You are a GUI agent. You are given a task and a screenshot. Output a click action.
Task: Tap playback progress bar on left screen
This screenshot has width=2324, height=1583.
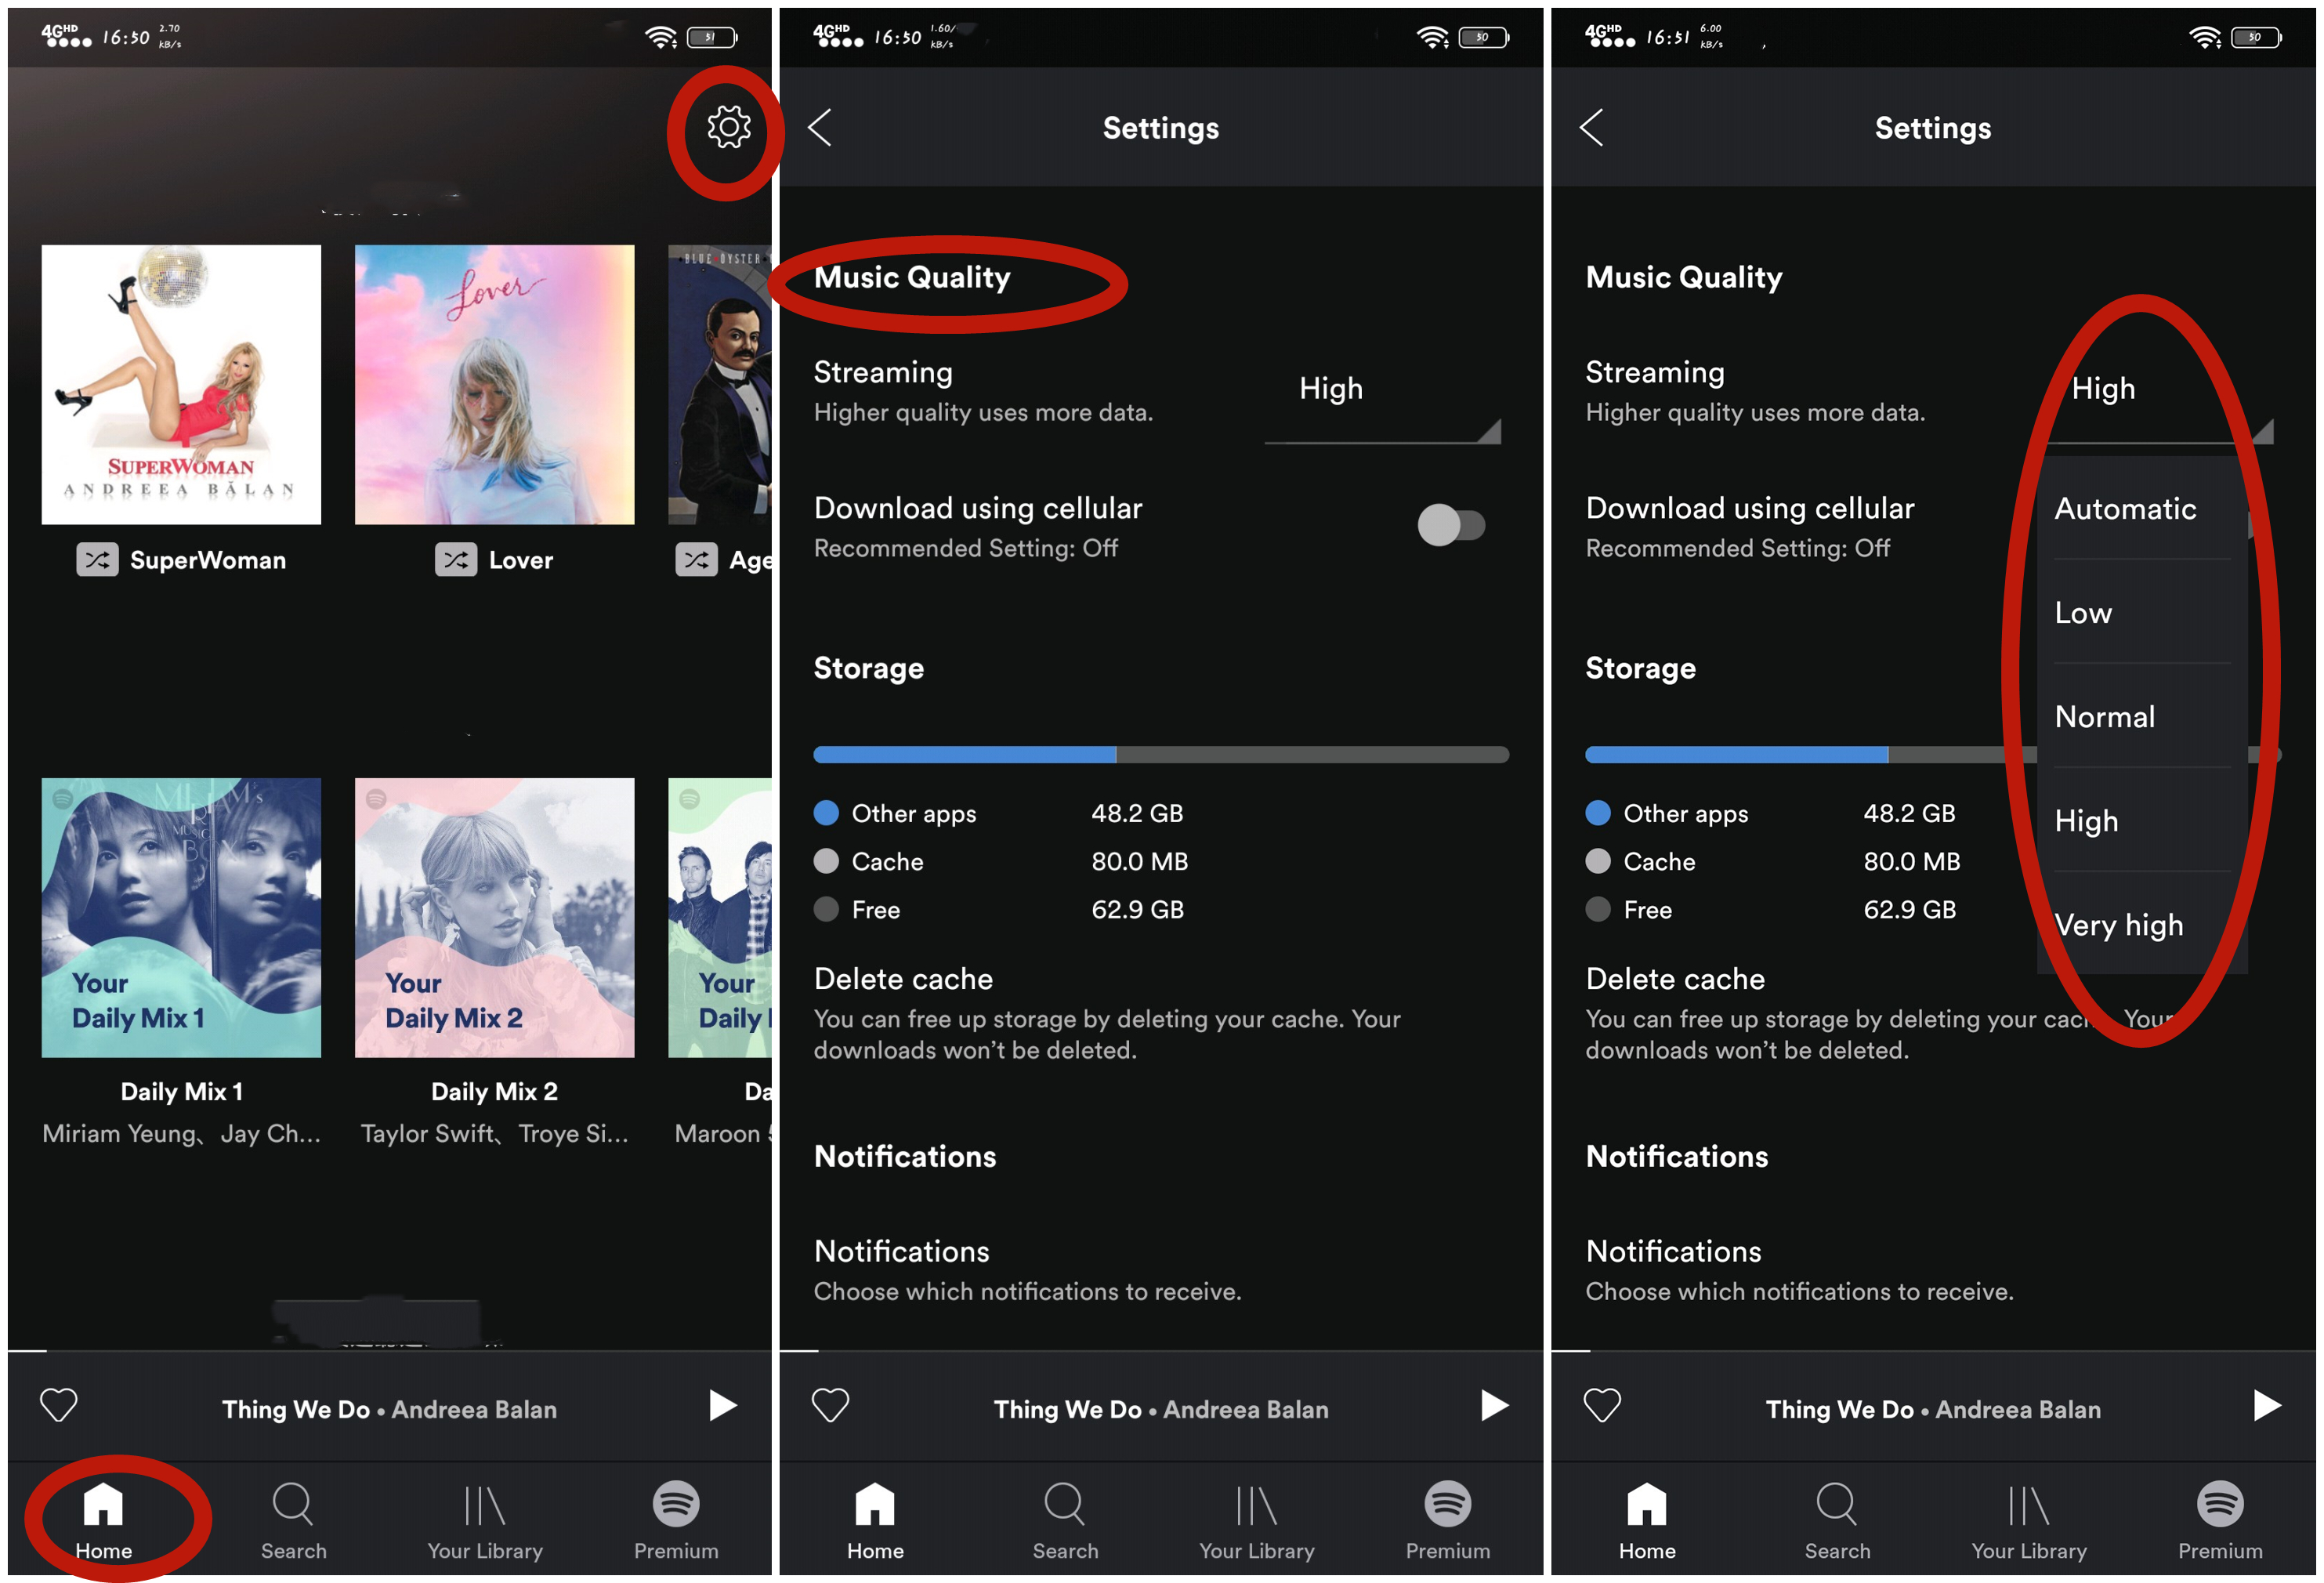(389, 1351)
